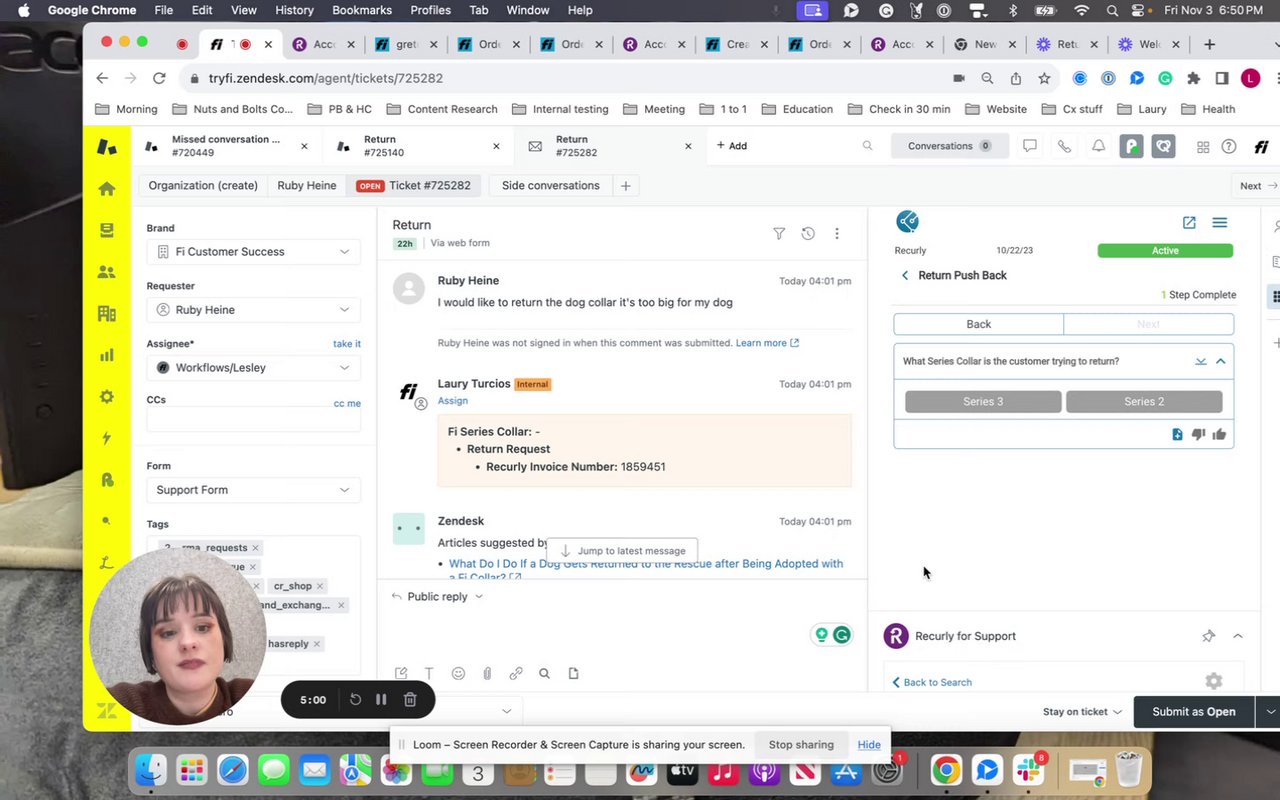Toggle text formatting options
The image size is (1280, 800).
[x=429, y=674]
